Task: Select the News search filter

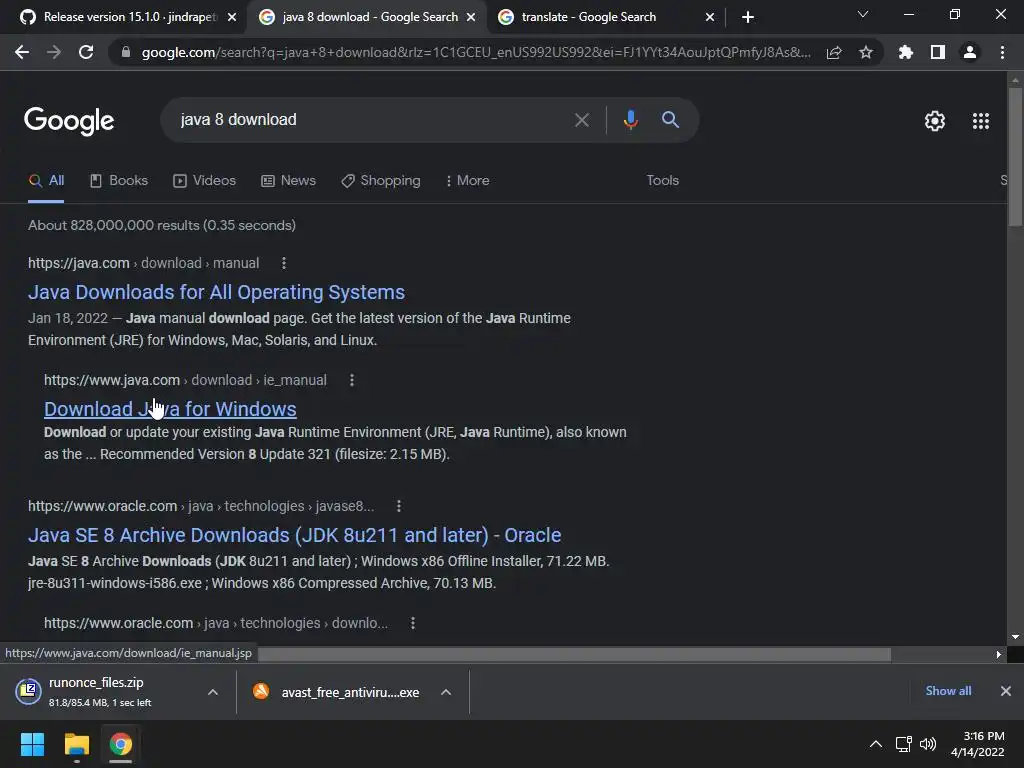Action: (288, 181)
